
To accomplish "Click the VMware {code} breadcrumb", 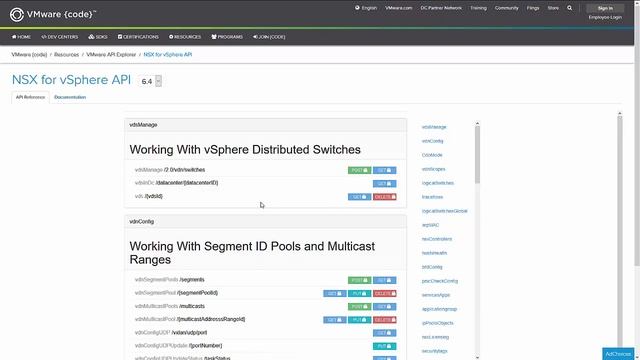I will tap(29, 54).
